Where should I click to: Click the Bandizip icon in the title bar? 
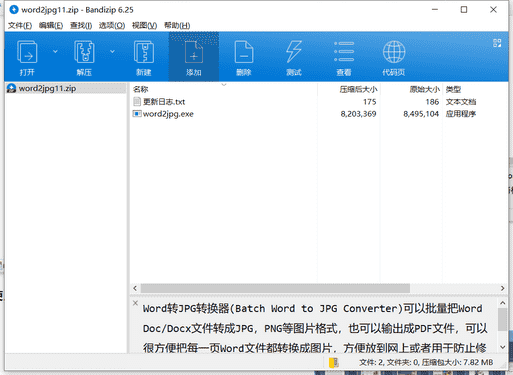pyautogui.click(x=14, y=10)
